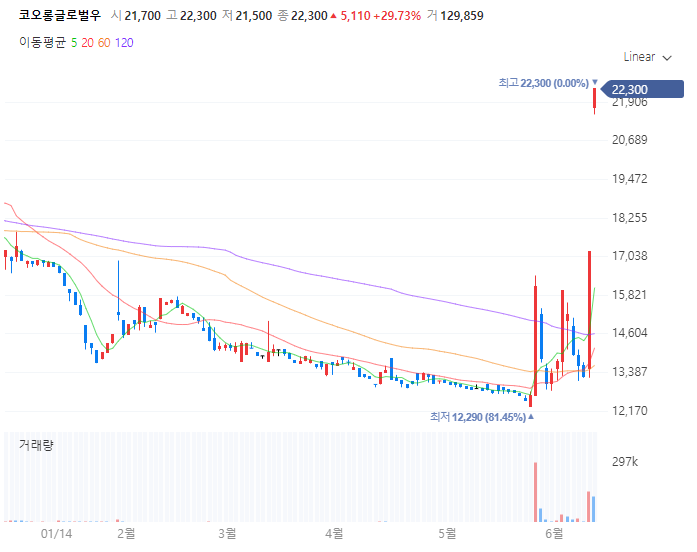Toggle the 20-day moving average

point(88,43)
